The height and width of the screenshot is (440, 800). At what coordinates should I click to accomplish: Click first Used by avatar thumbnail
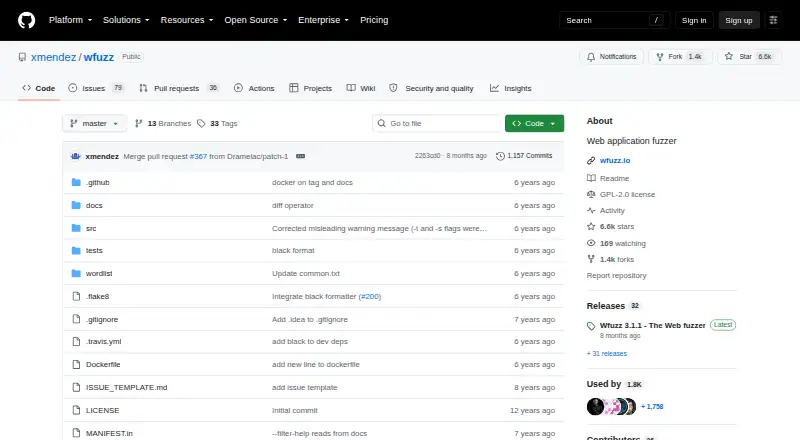point(595,406)
